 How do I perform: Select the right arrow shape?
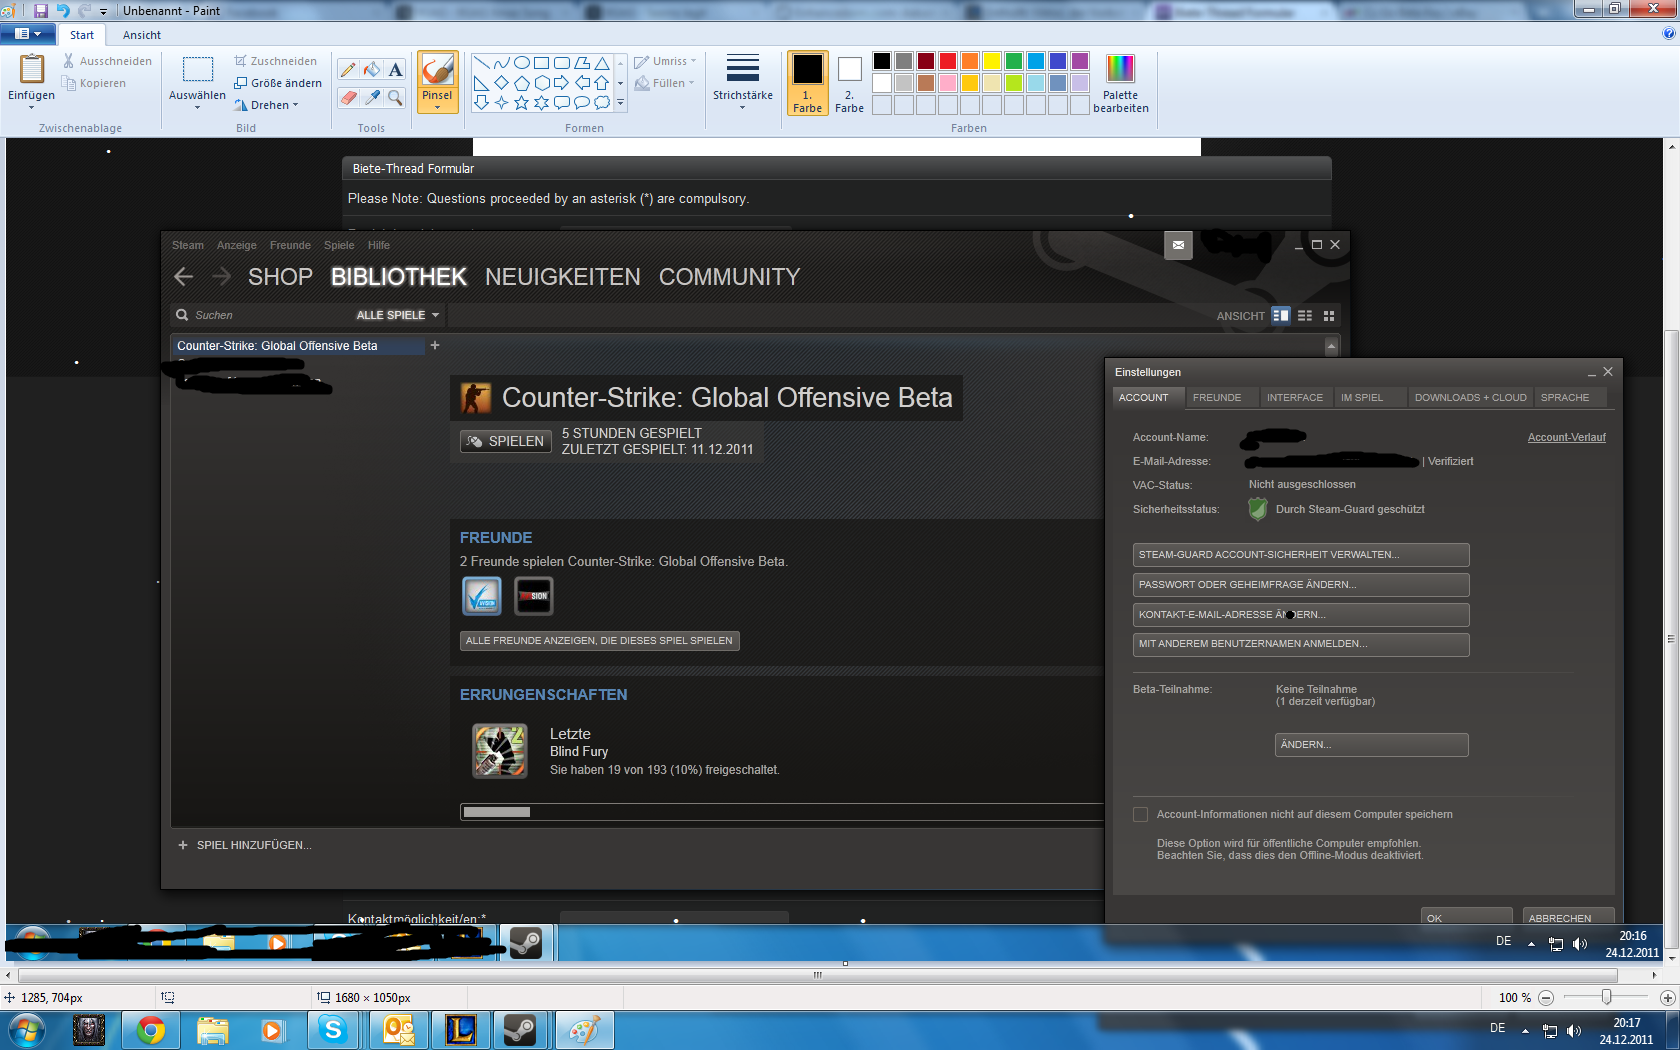point(561,83)
